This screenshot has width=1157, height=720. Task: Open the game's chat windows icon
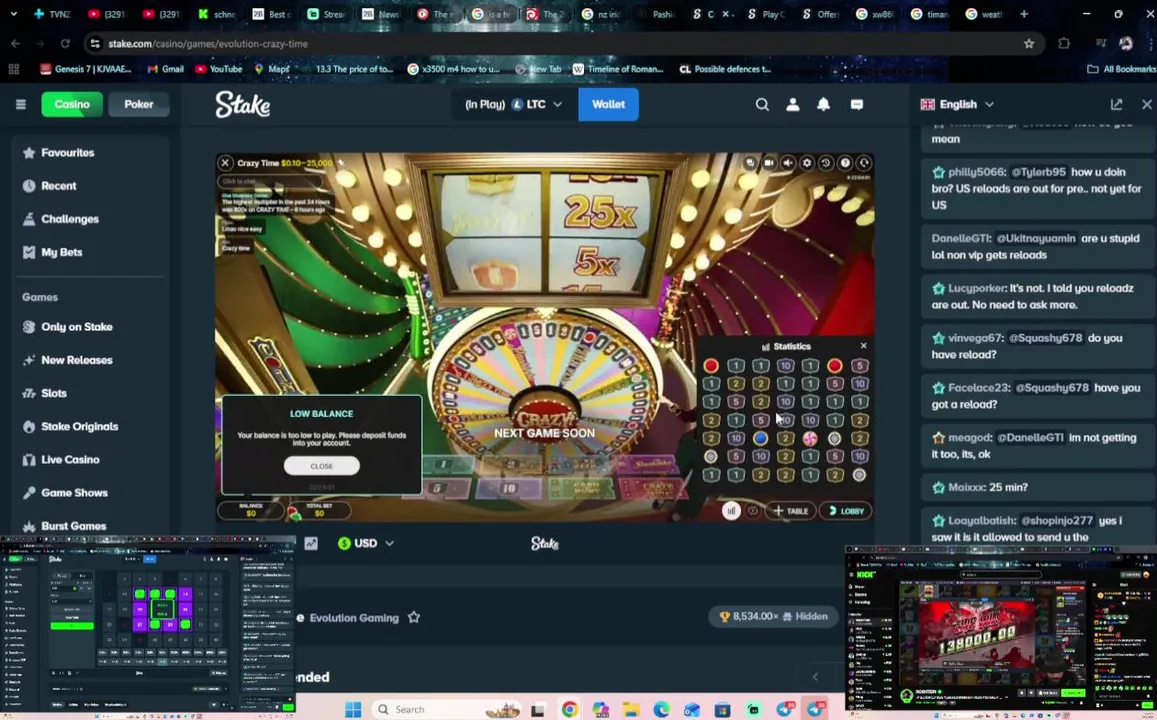pos(750,163)
